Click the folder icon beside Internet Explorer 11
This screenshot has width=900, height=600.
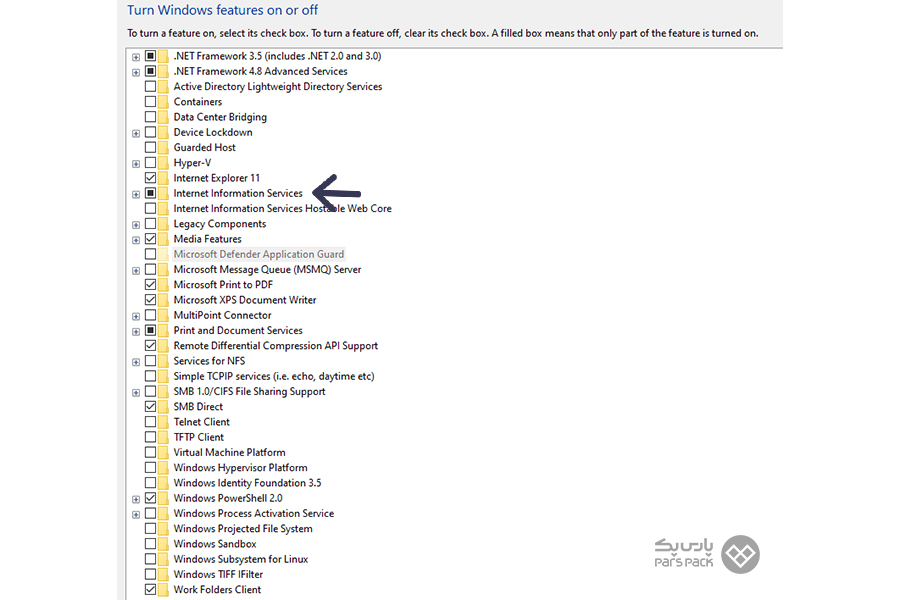[163, 178]
